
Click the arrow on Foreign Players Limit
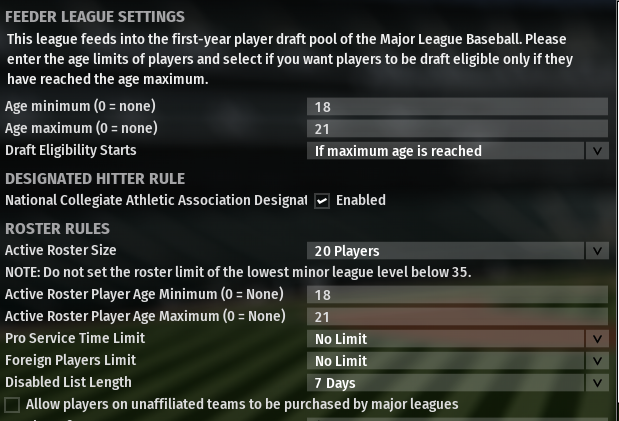click(597, 361)
